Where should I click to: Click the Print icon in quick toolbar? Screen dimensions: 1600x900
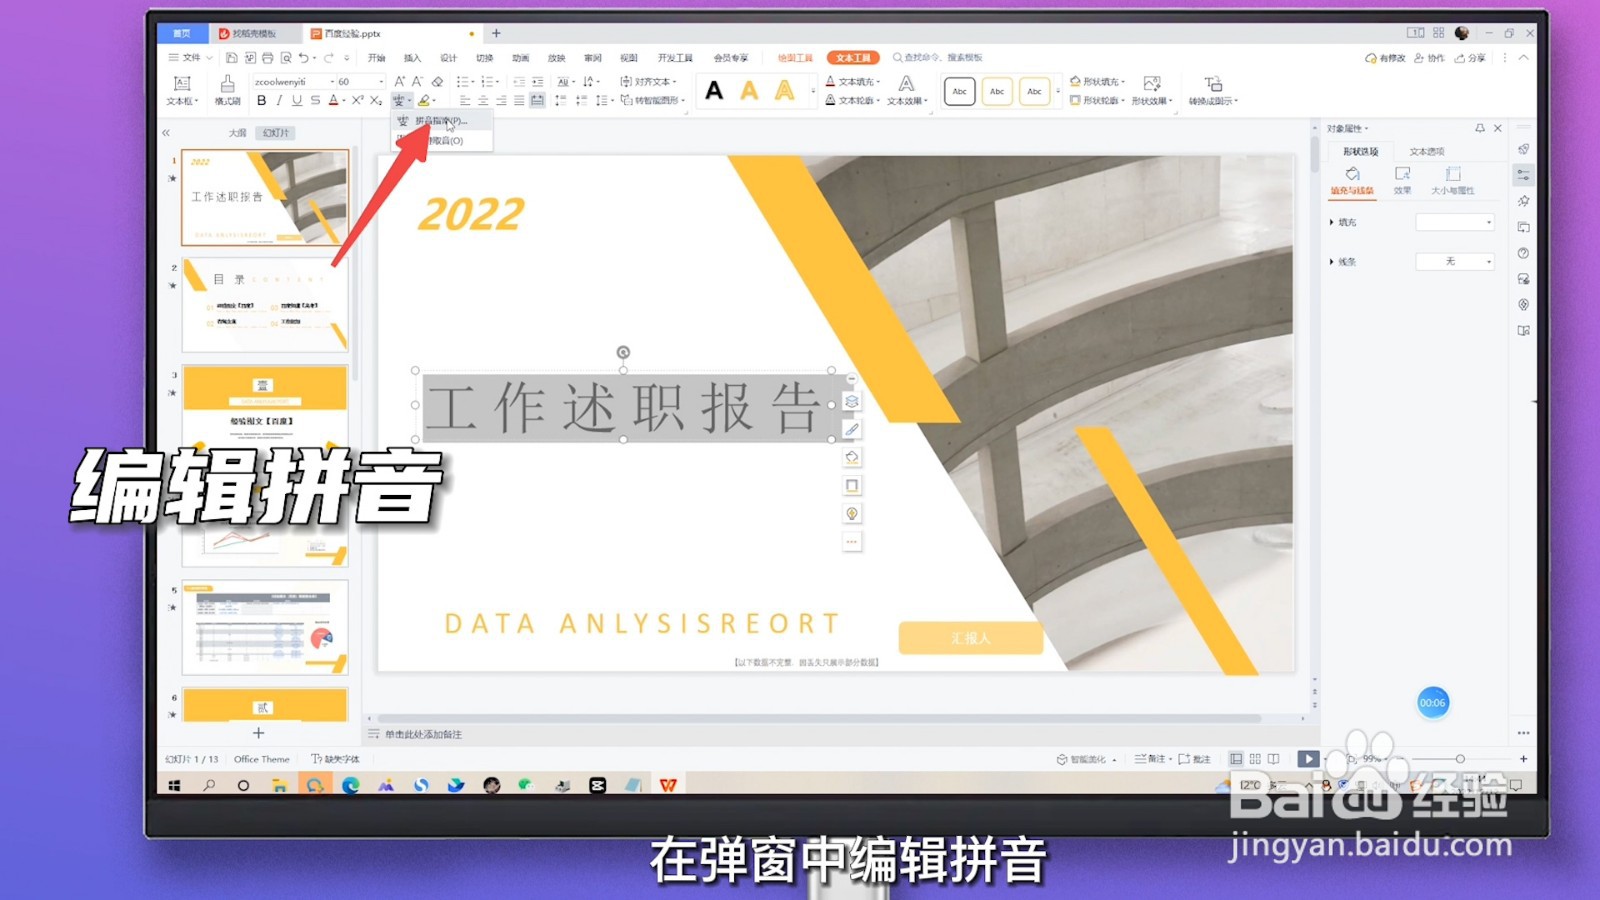click(267, 58)
